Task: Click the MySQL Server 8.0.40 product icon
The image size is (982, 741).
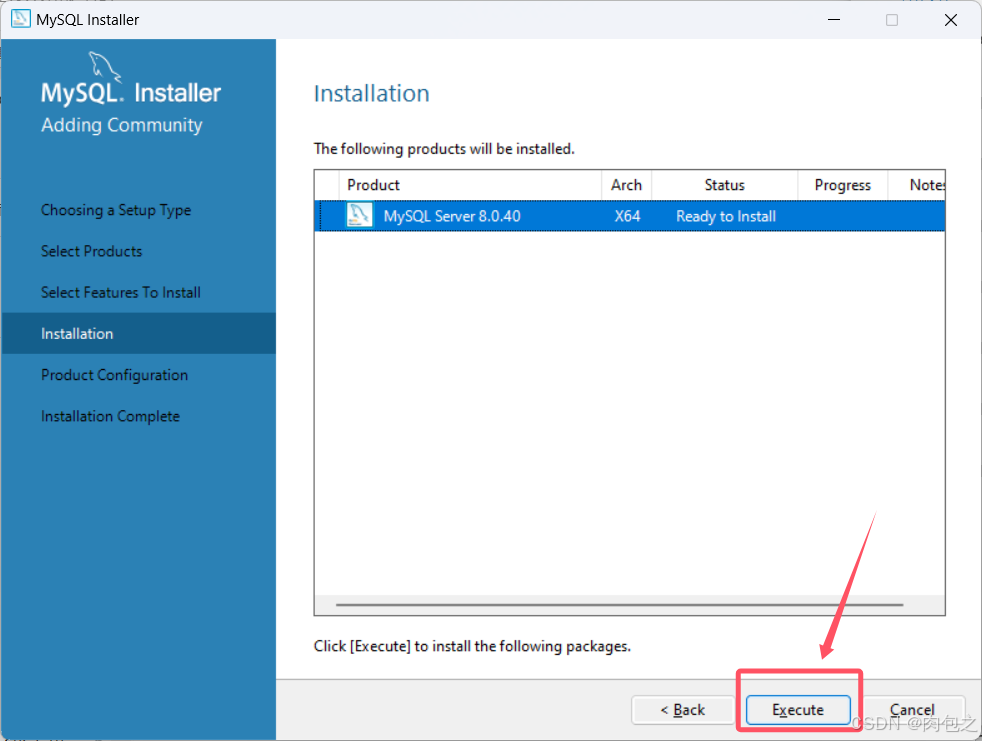Action: tap(359, 215)
